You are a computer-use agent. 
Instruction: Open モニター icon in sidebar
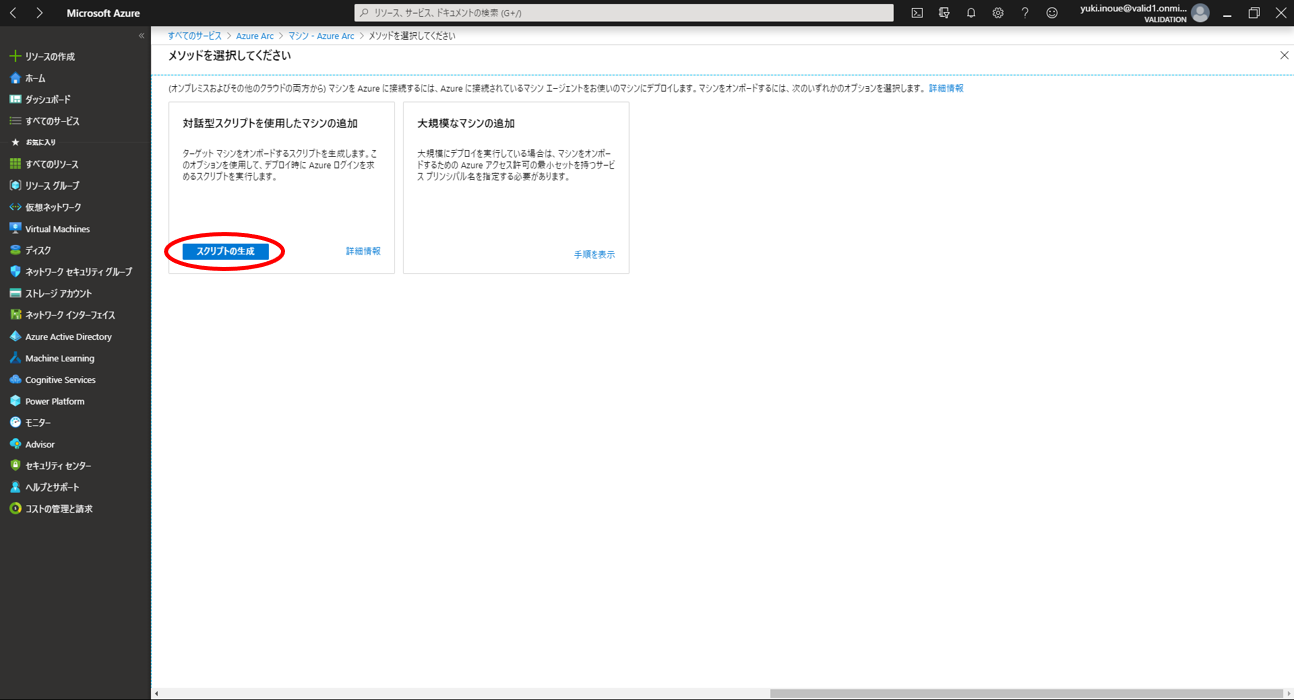pyautogui.click(x=15, y=423)
